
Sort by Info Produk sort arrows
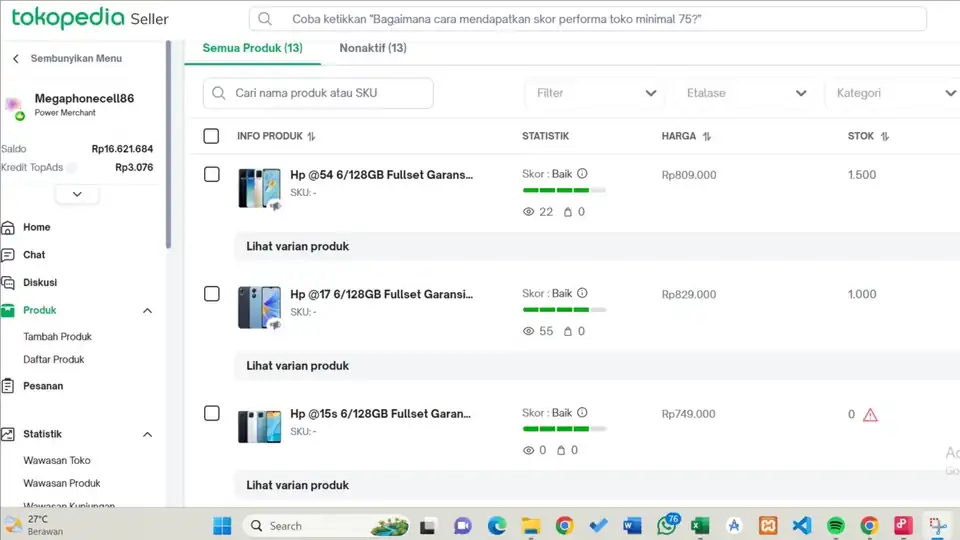click(311, 137)
